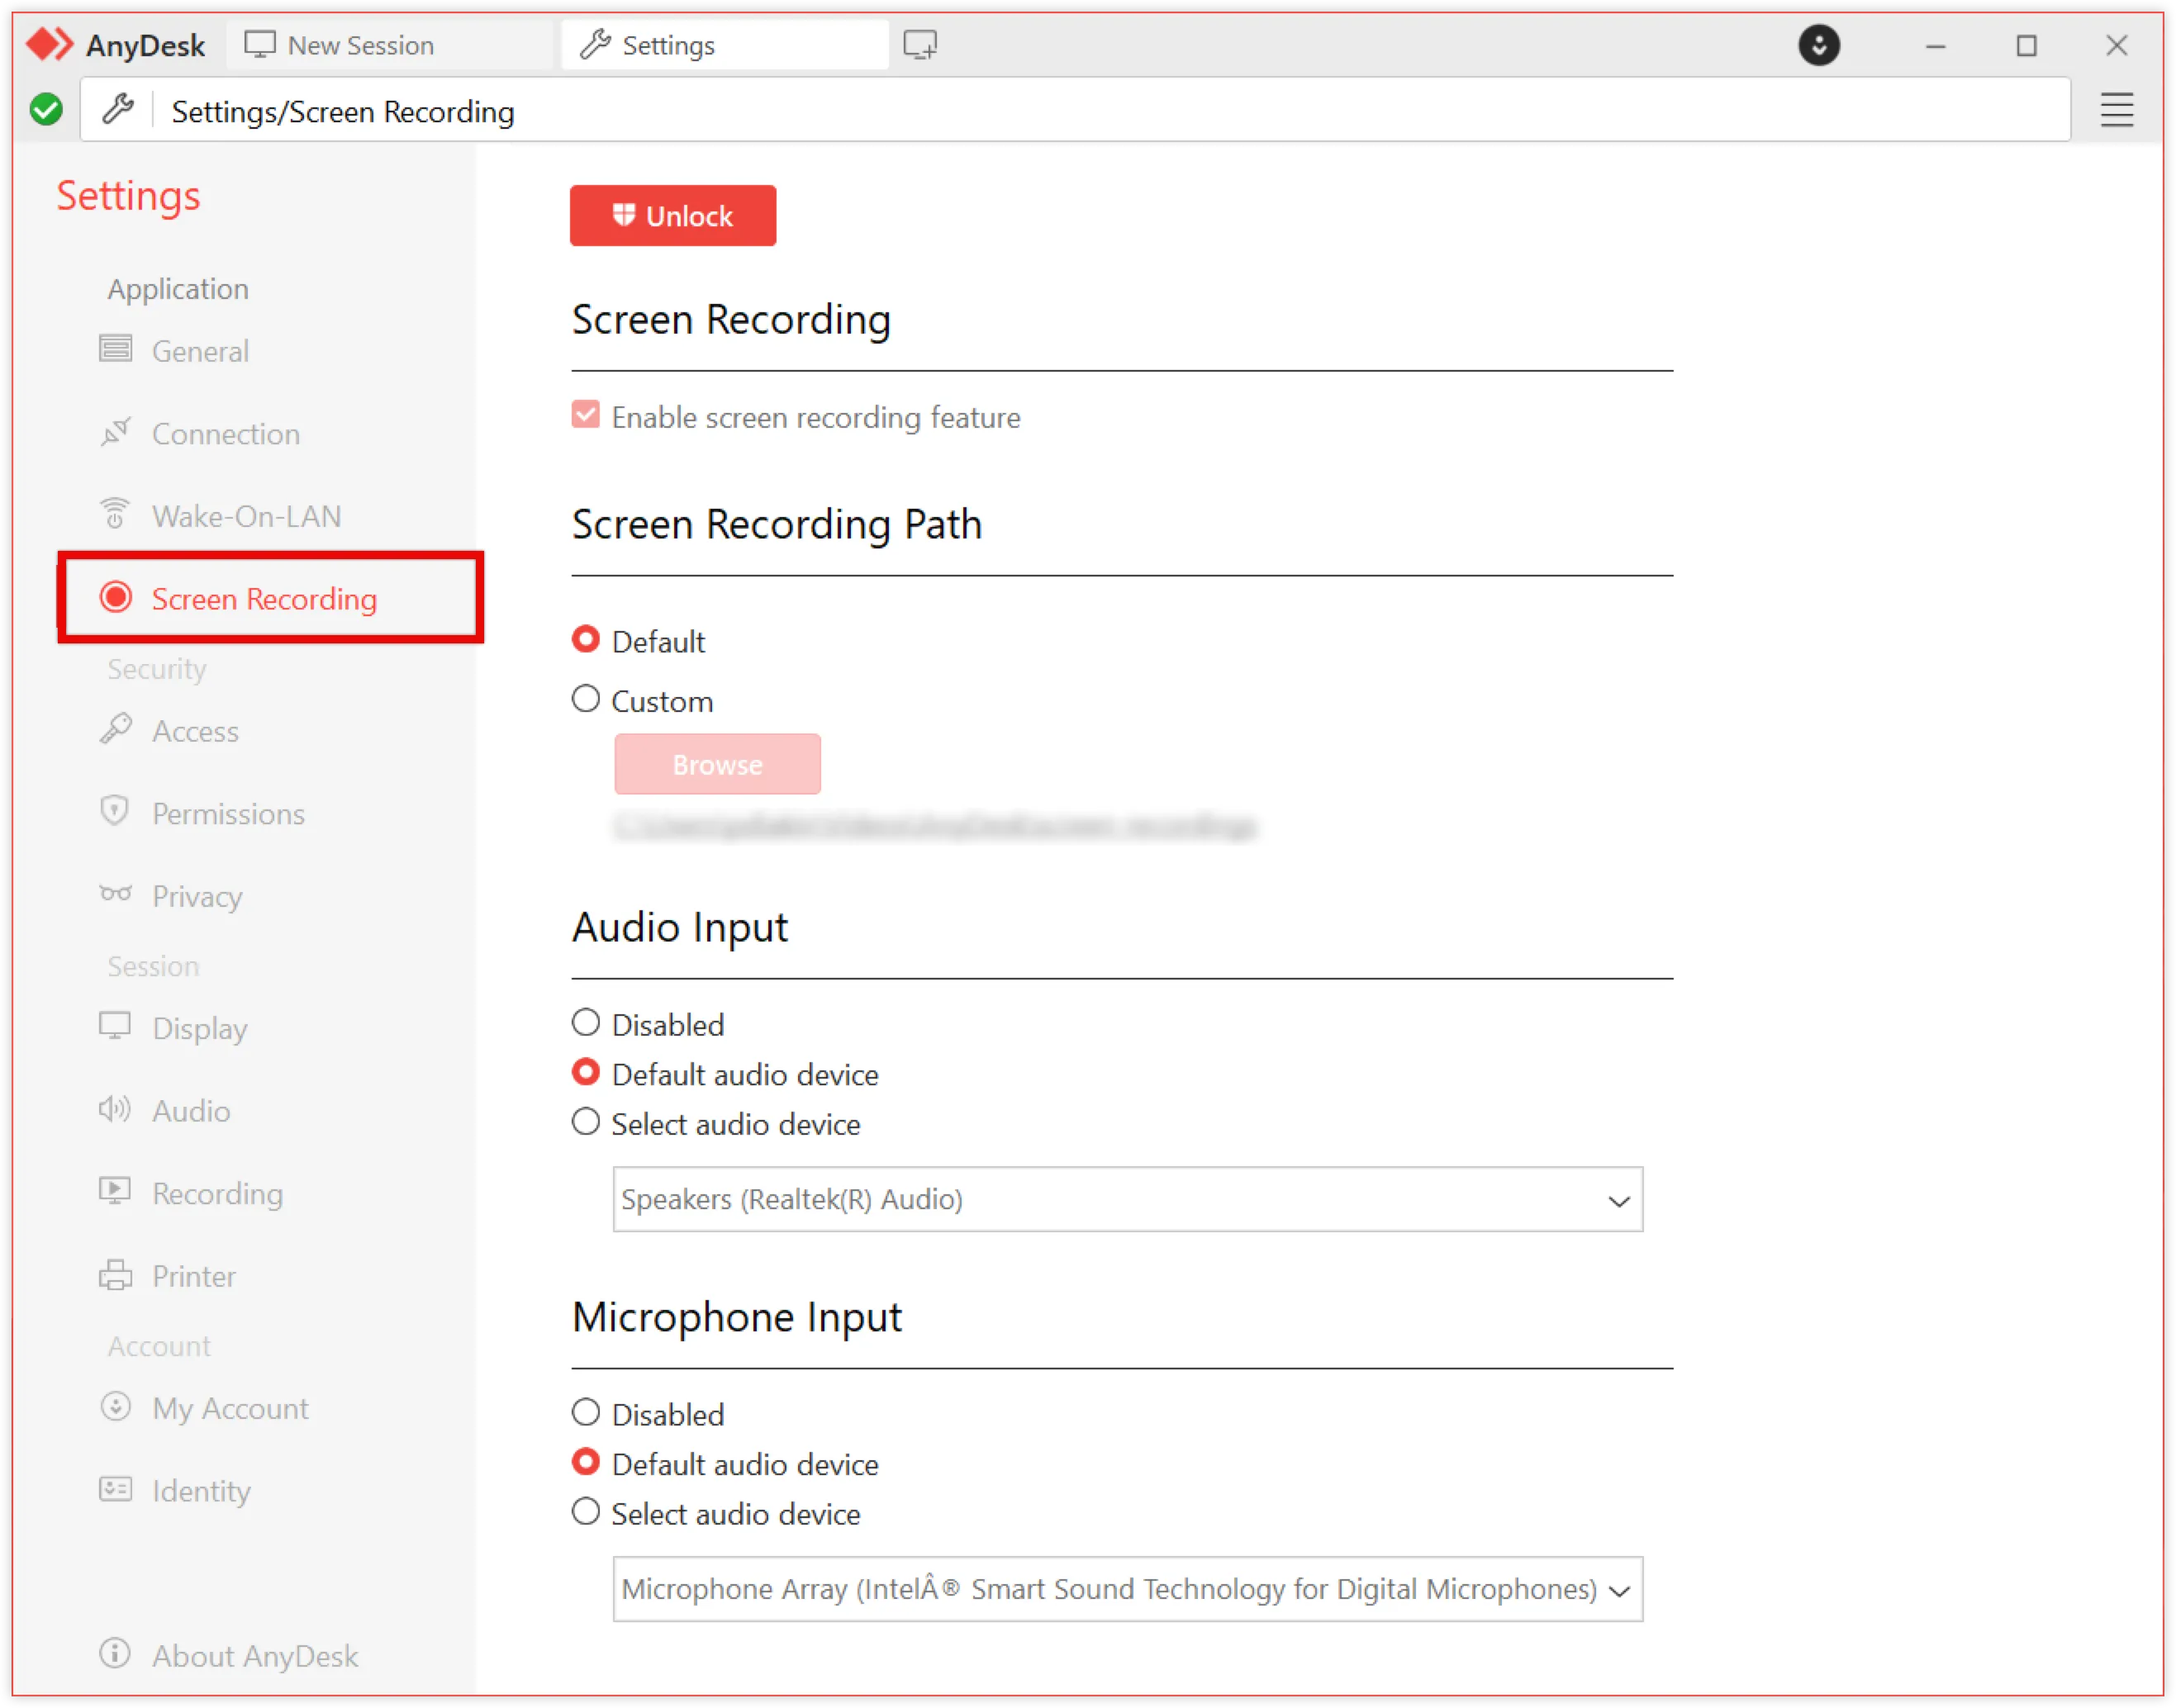Click the Unlock button
Screen dimensions: 2176x1708
[672, 215]
